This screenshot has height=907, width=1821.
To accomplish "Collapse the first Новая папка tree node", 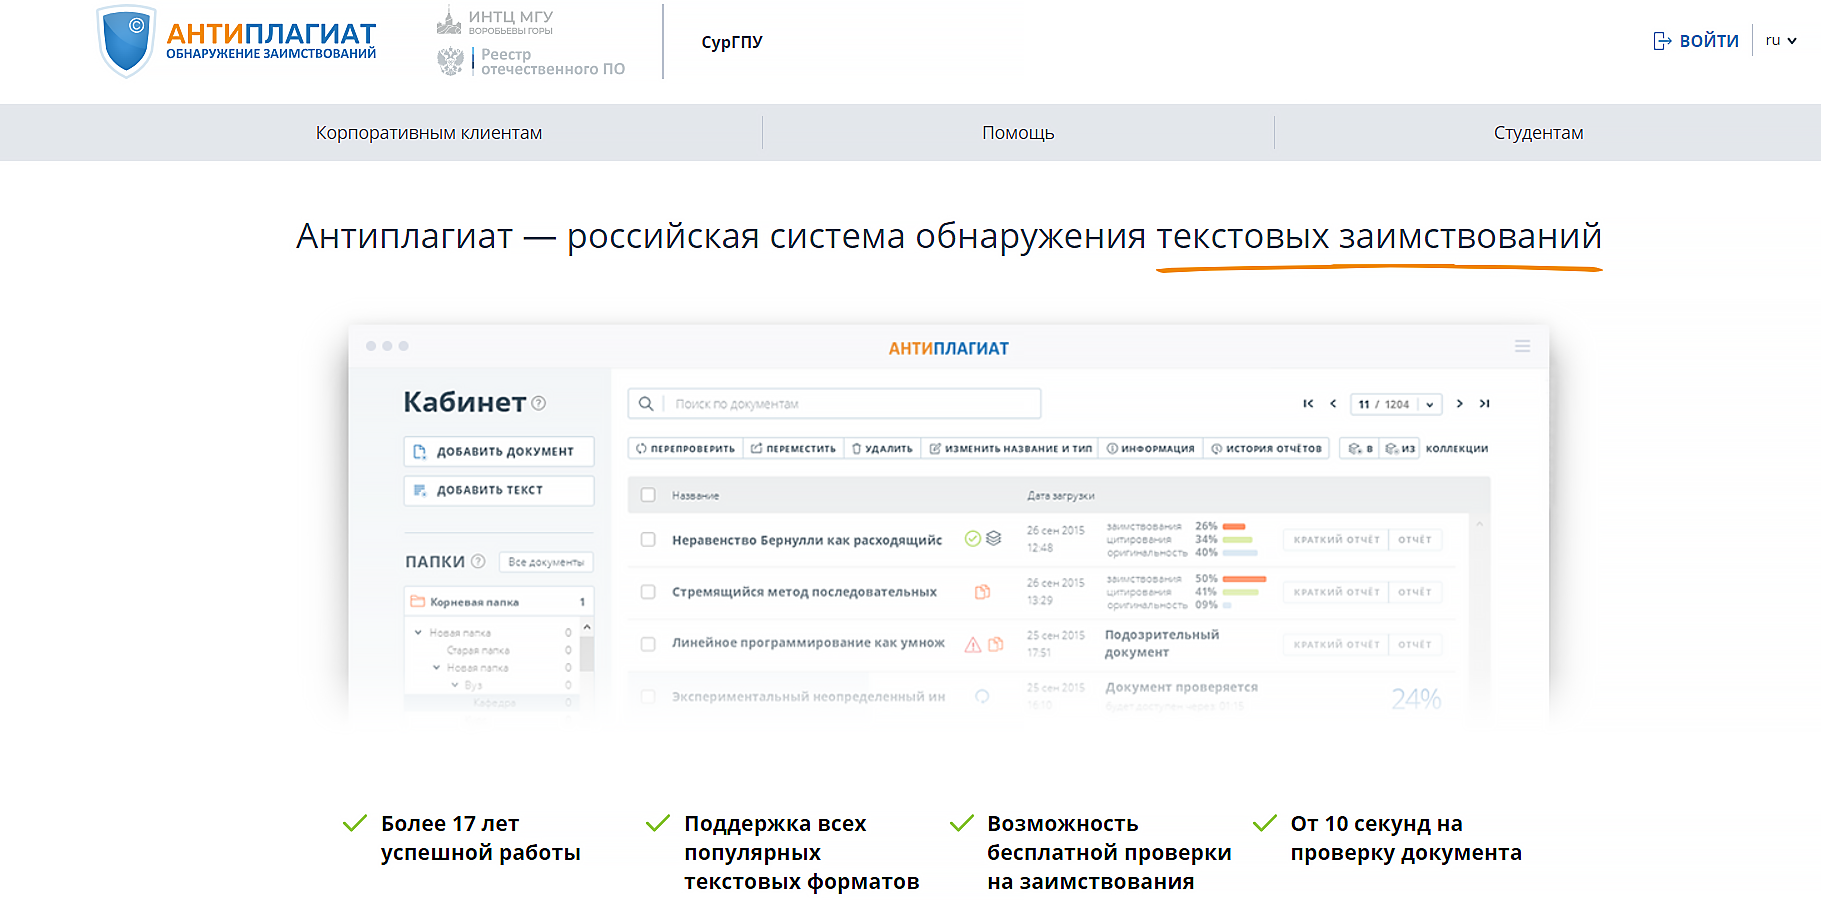I will click(x=418, y=632).
